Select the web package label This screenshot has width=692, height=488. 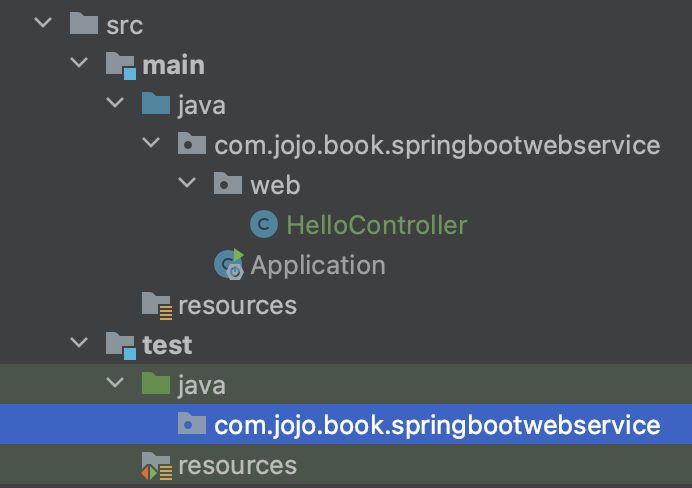(x=275, y=185)
